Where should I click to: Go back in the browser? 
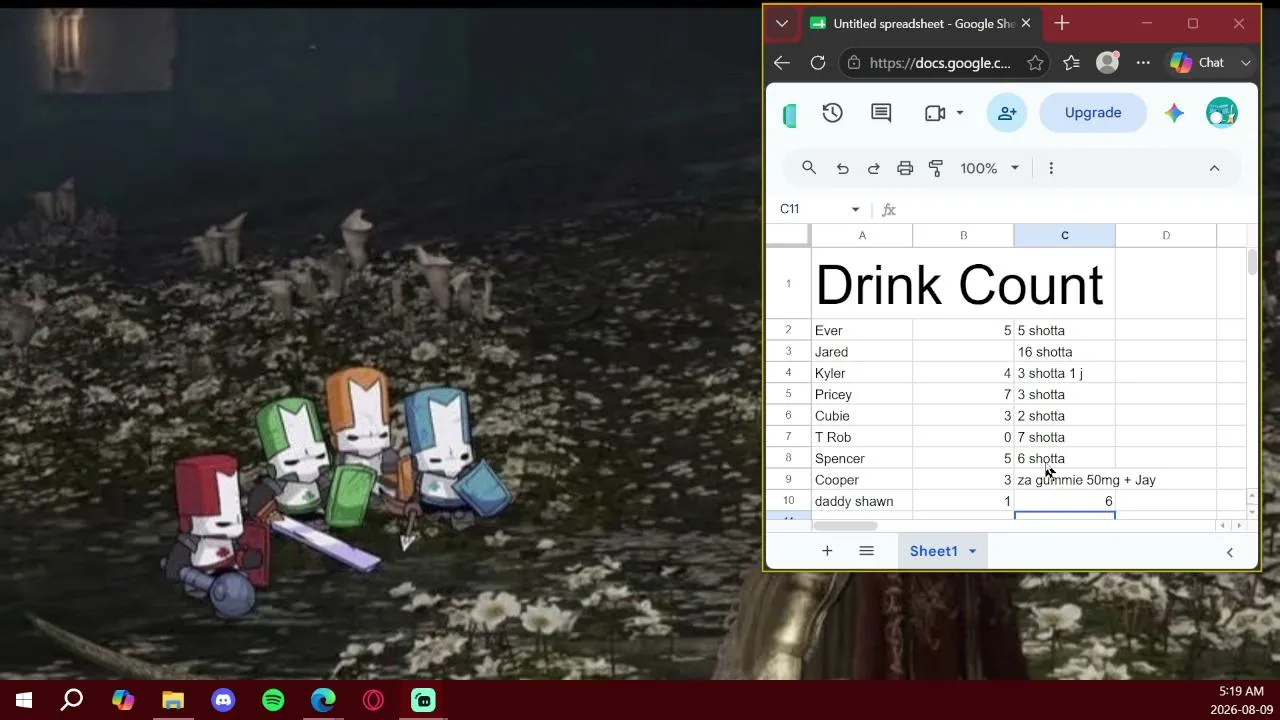(782, 63)
